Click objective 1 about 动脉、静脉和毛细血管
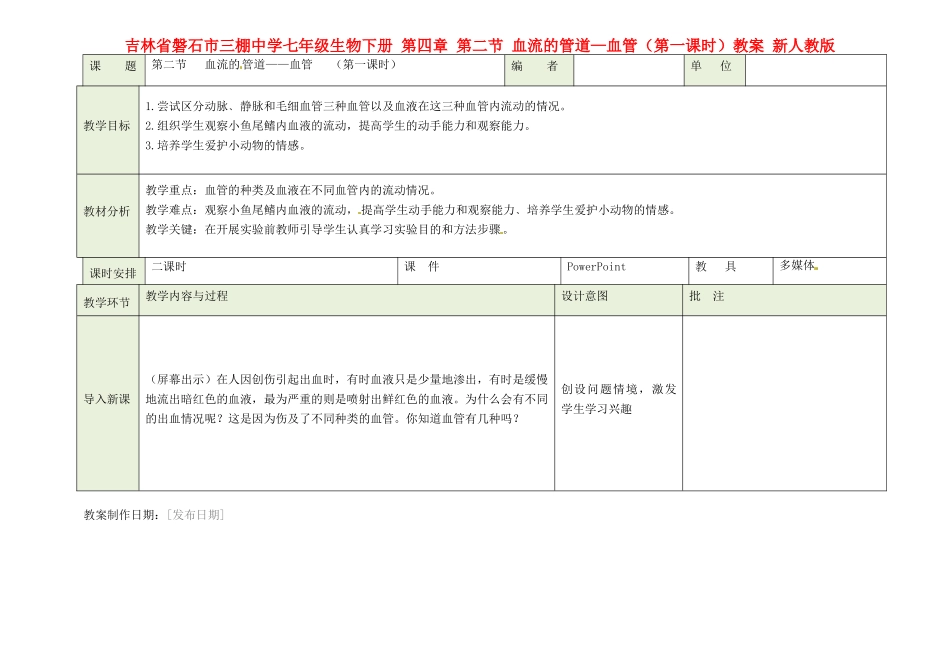 (x=356, y=107)
